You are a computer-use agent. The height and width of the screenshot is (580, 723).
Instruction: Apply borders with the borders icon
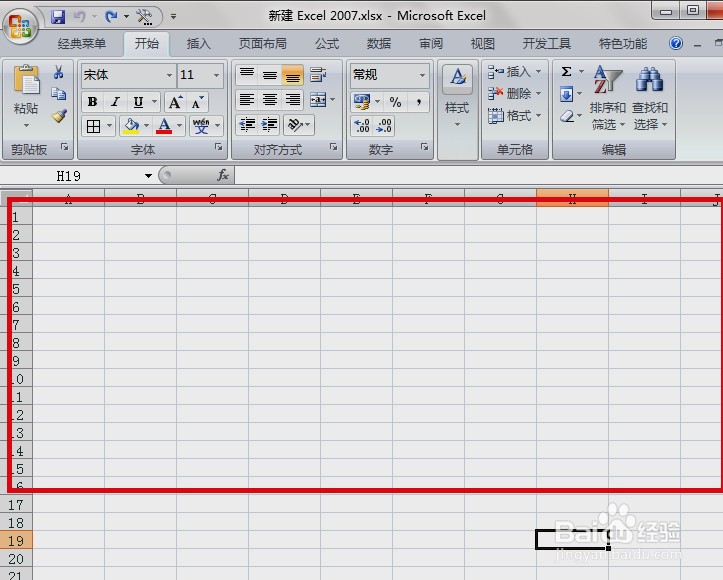(x=94, y=126)
